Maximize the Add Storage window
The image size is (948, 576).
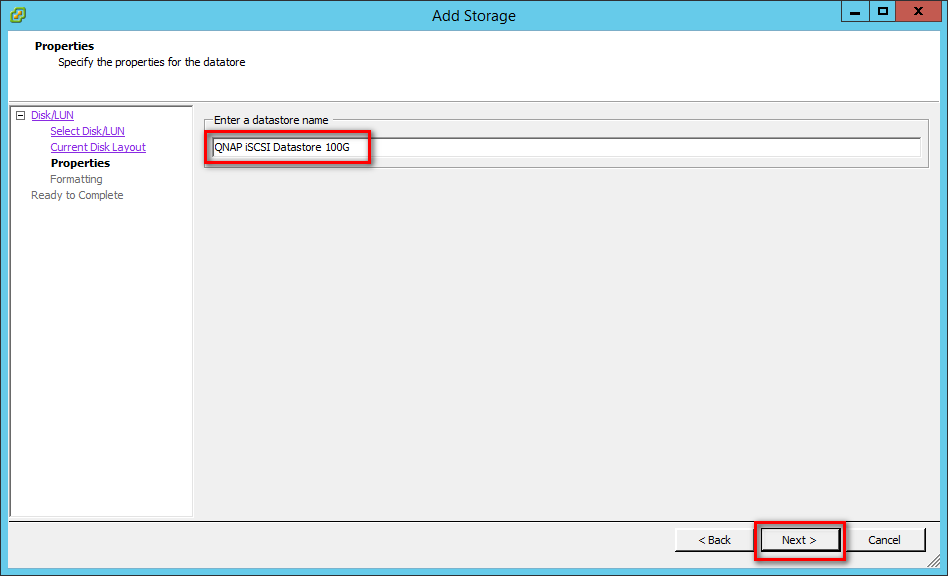pos(883,12)
